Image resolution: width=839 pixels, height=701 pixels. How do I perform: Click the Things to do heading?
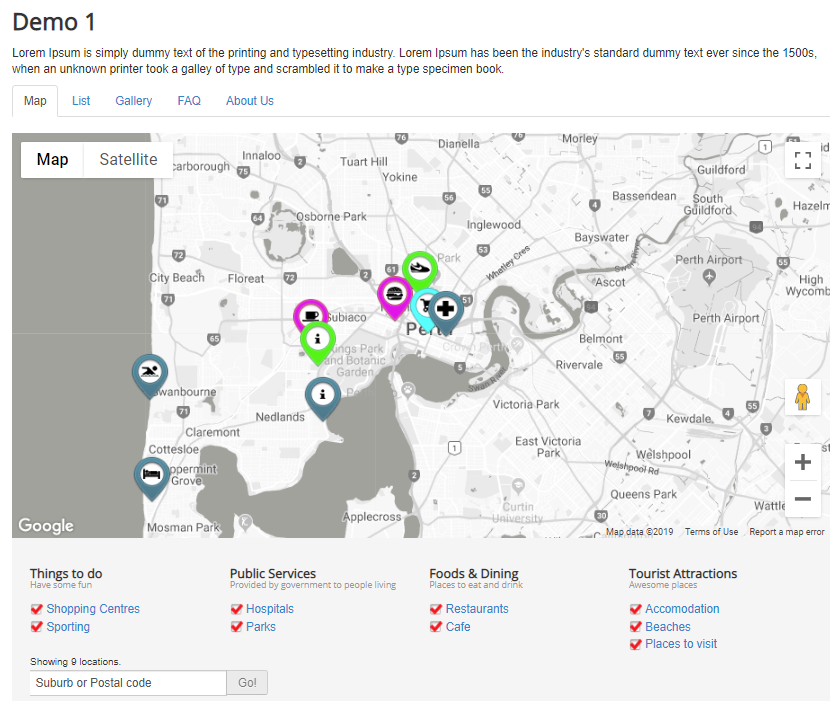tap(66, 574)
